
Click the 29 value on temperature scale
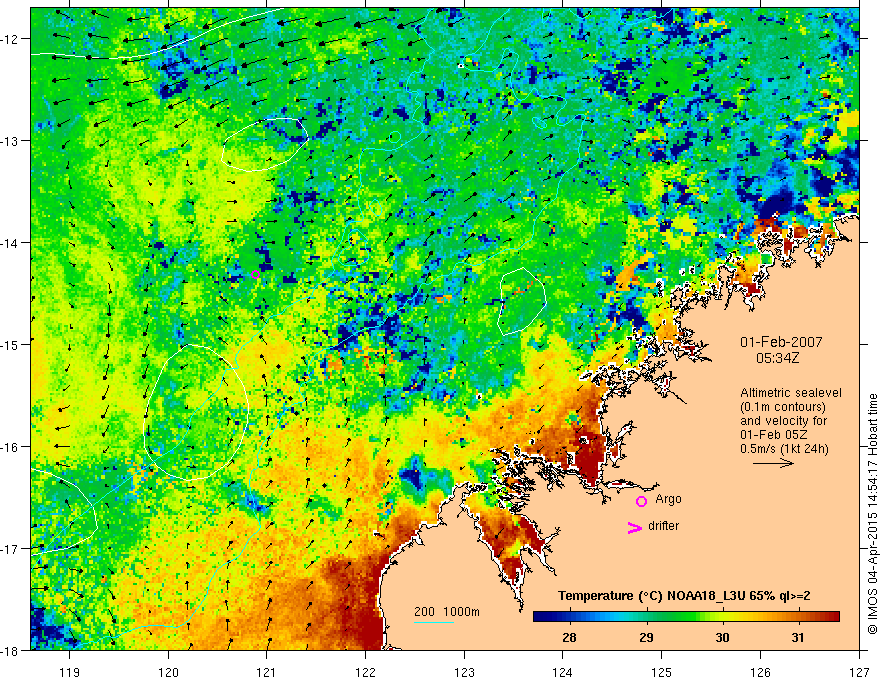(647, 637)
